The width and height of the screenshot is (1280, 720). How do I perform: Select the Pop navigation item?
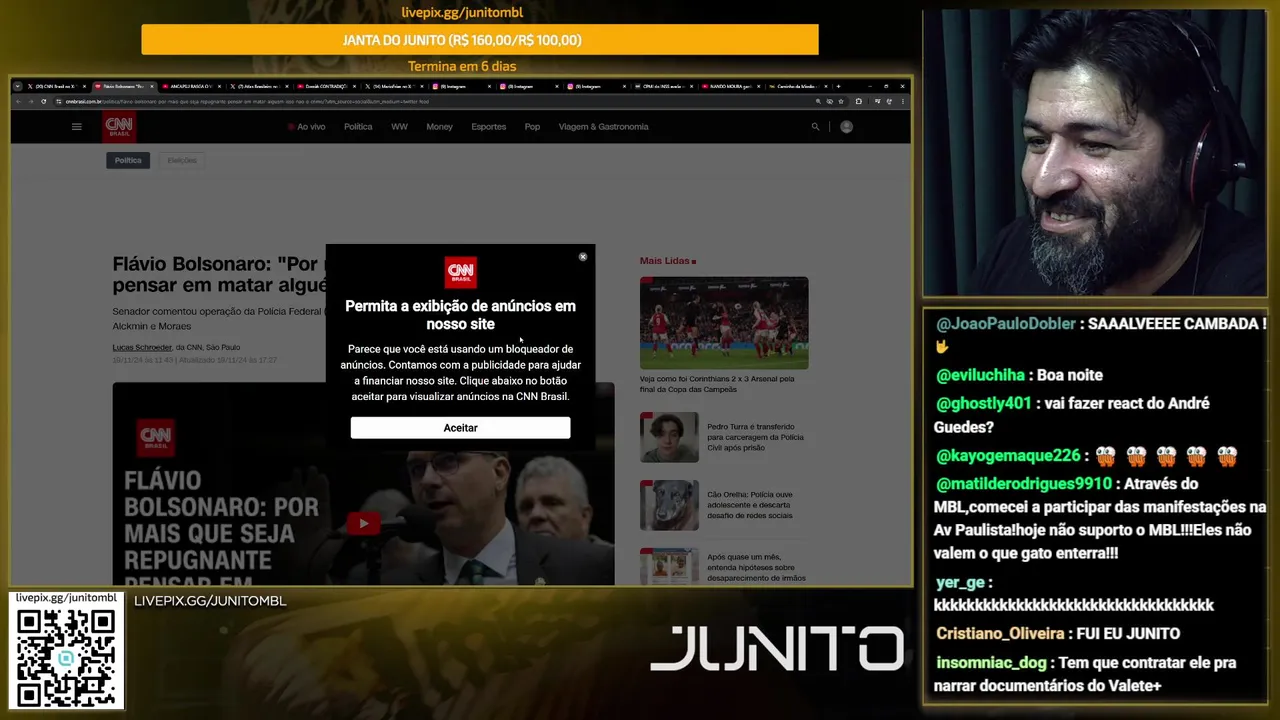point(532,127)
